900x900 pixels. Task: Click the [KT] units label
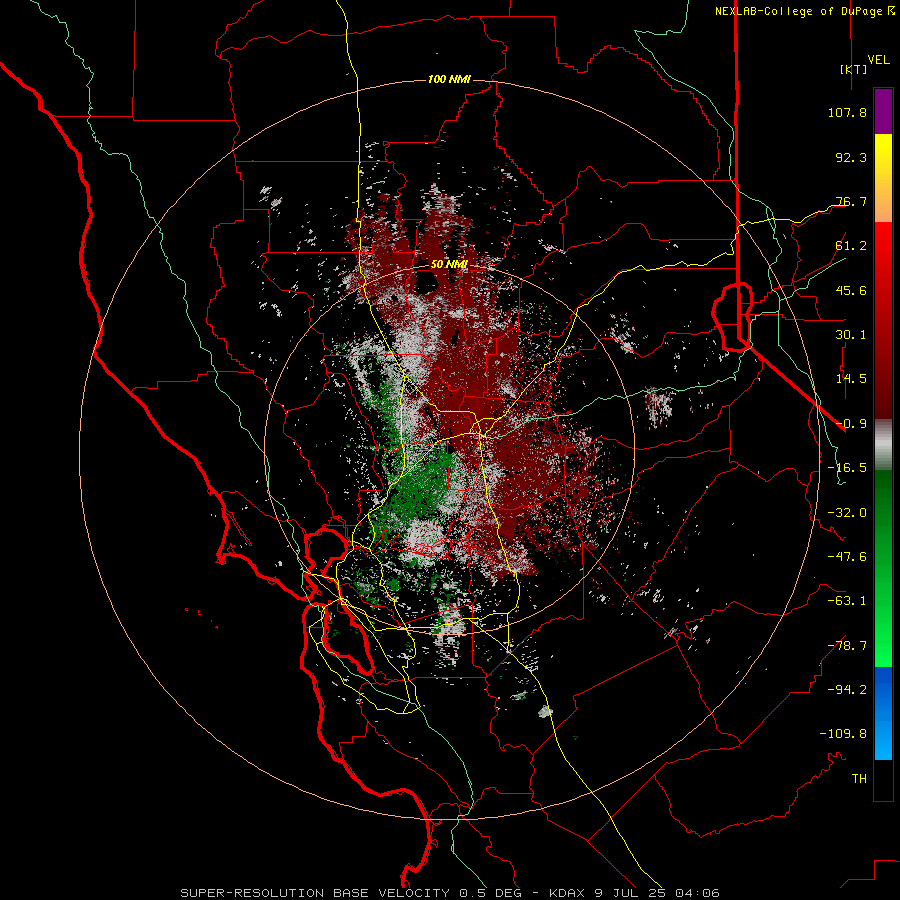point(853,69)
